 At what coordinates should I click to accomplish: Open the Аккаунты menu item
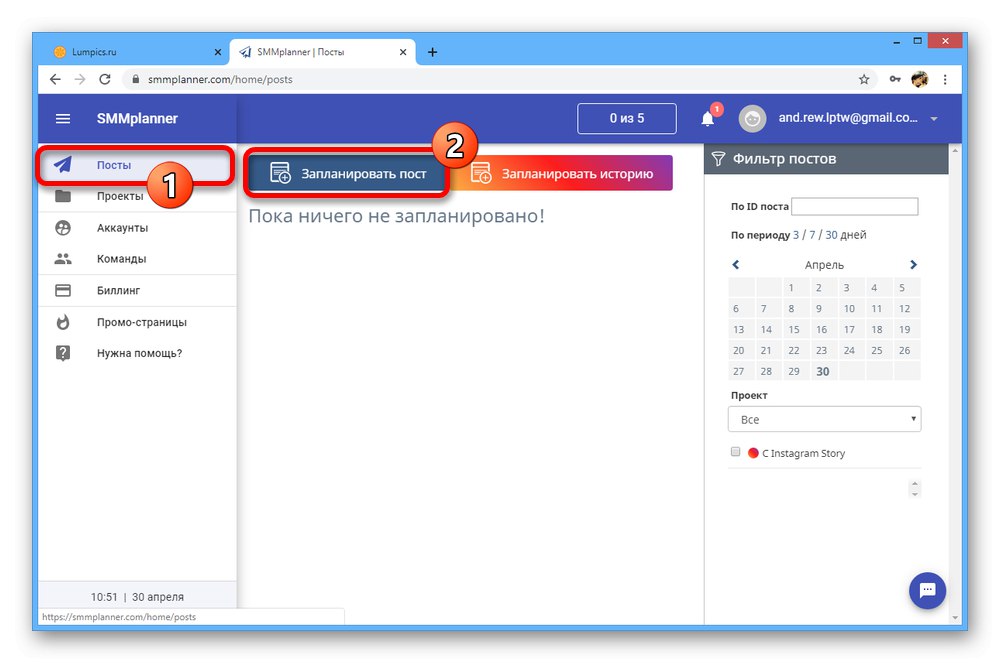click(137, 228)
